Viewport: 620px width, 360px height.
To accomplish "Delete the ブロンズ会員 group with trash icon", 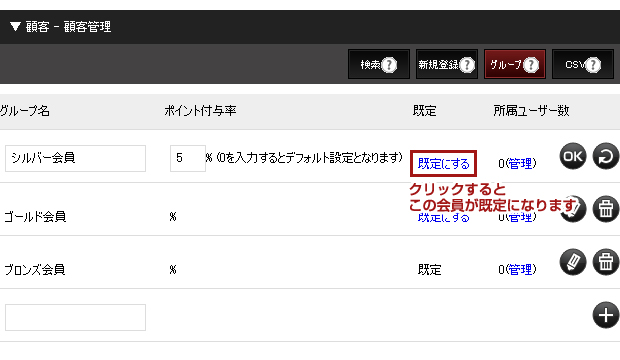I will pyautogui.click(x=606, y=262).
